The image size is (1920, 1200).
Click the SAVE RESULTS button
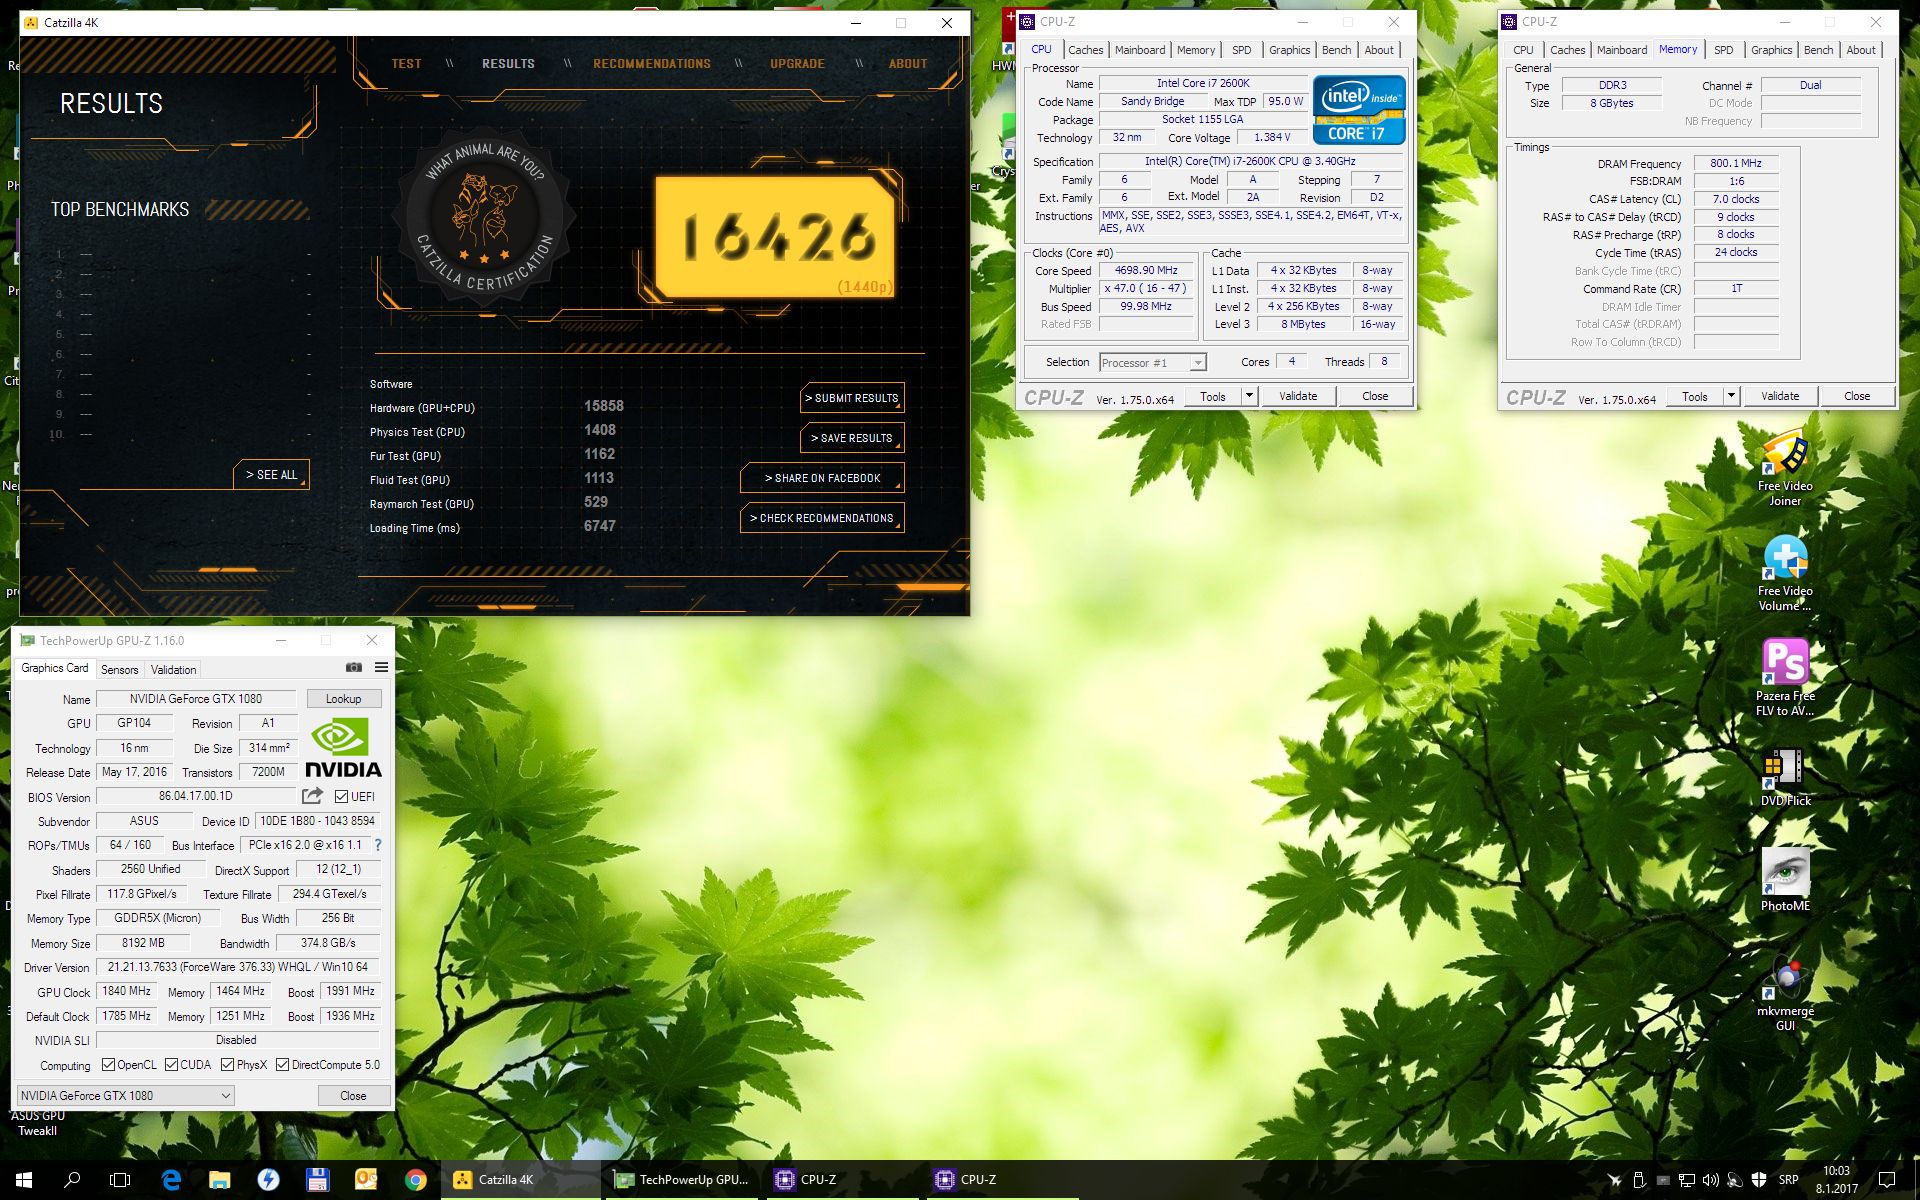(852, 438)
